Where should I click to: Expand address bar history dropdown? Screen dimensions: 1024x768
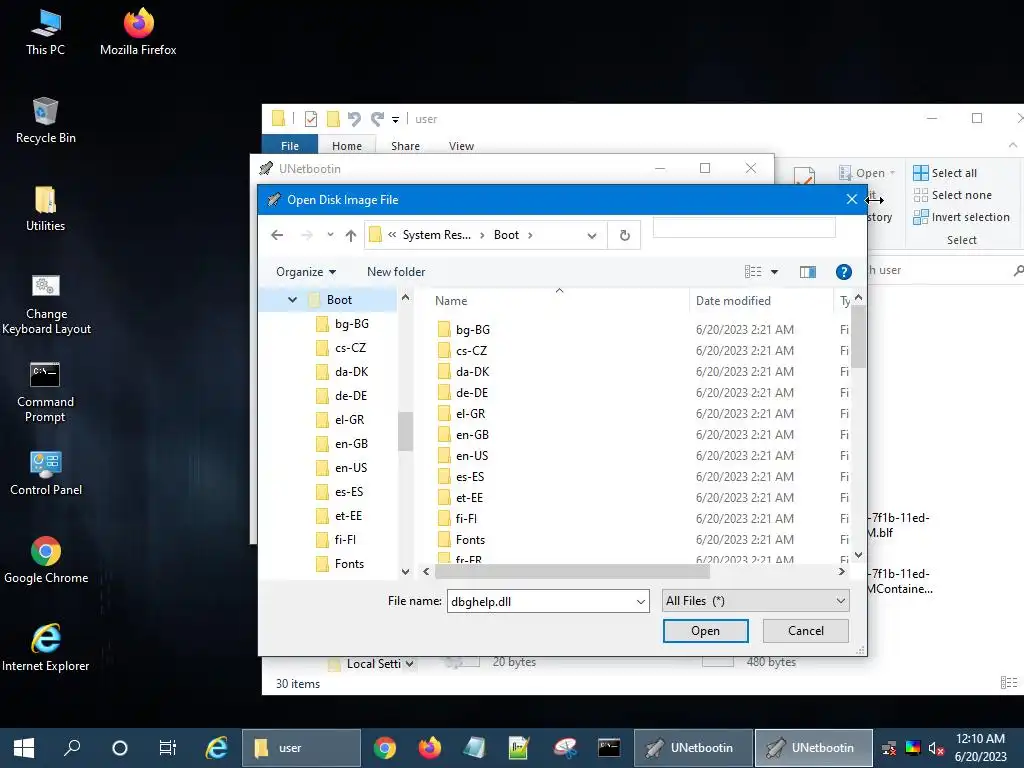coord(592,235)
